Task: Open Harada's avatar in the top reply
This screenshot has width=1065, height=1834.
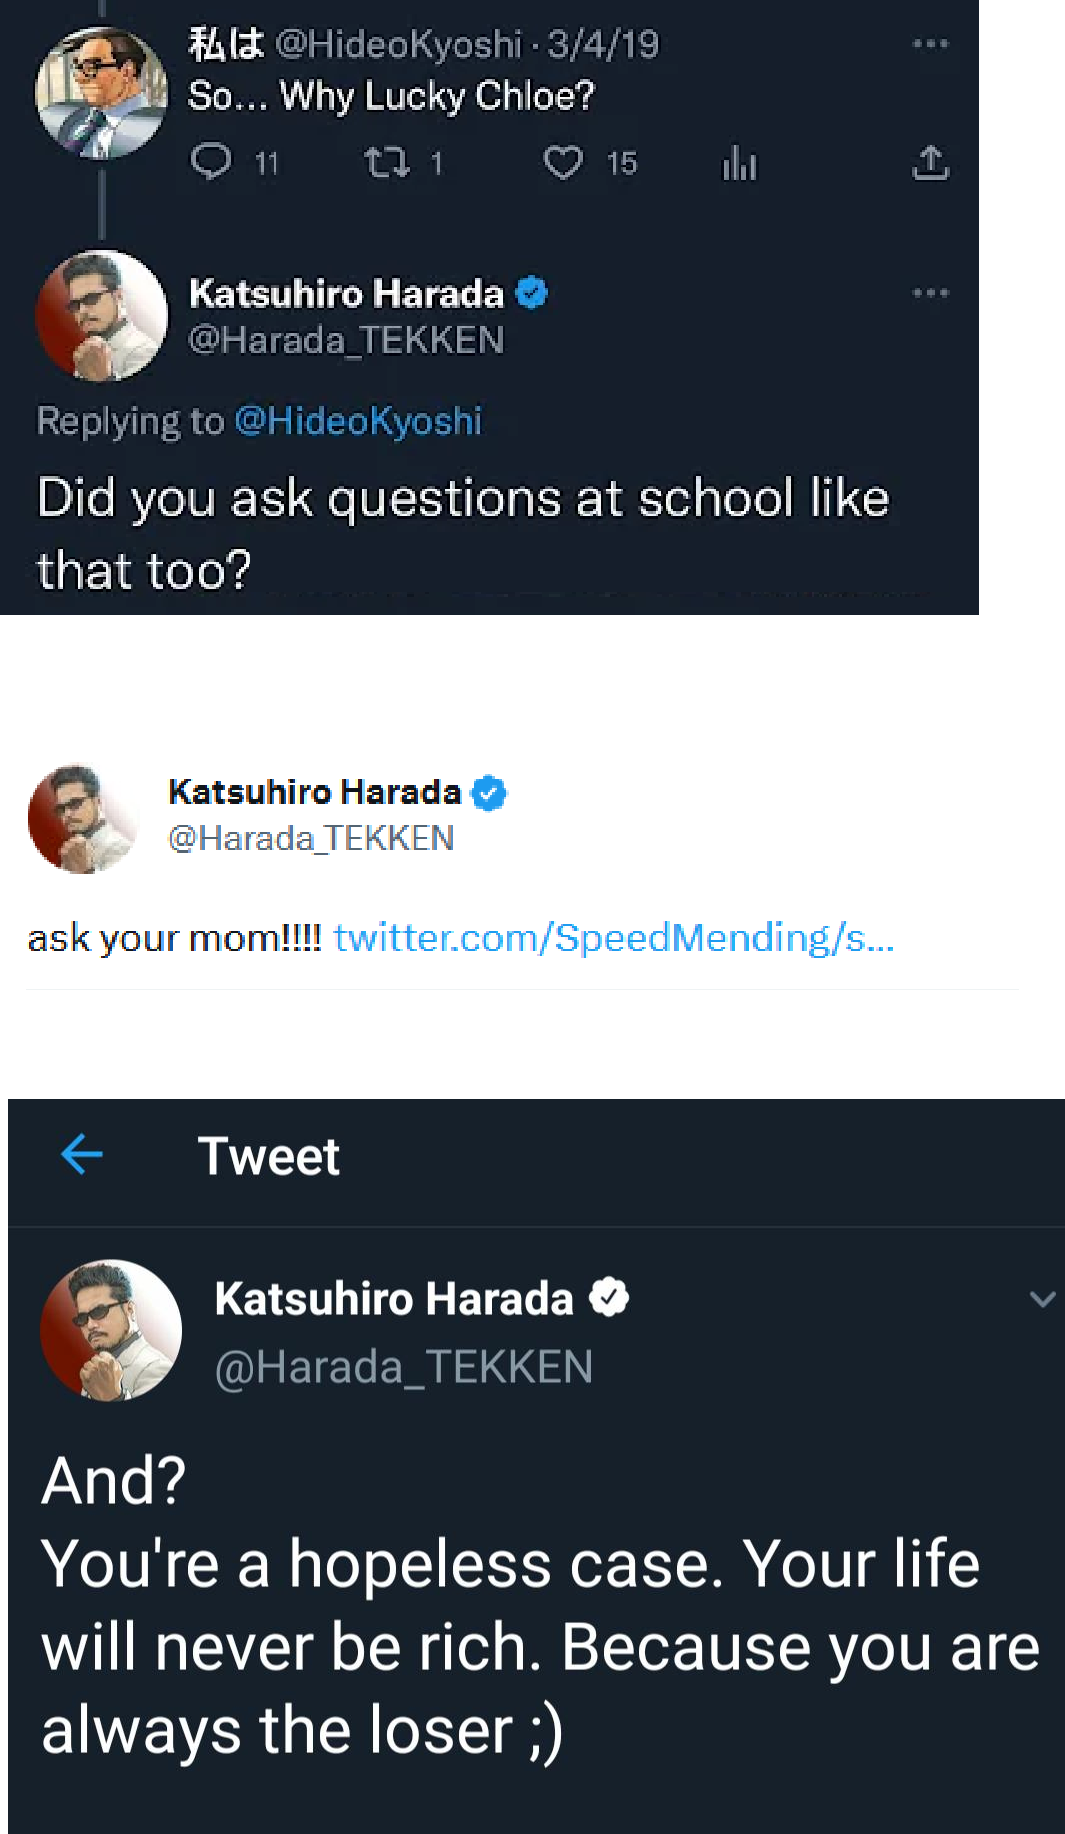Action: [100, 315]
